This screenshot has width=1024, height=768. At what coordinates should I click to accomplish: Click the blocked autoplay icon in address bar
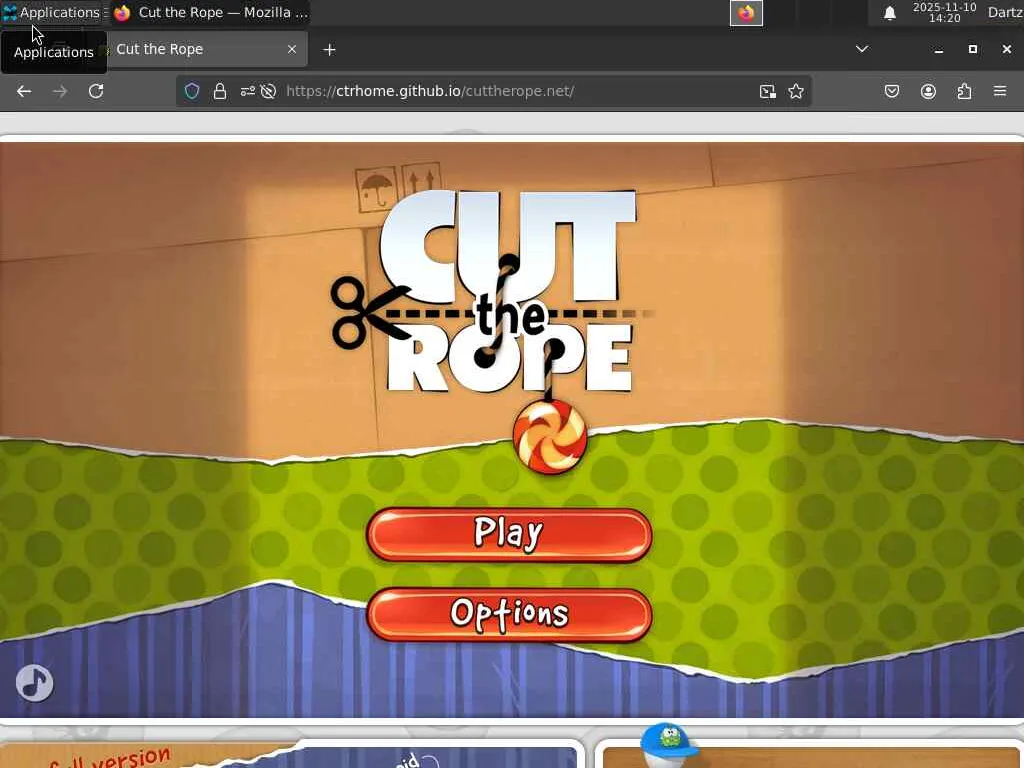(x=268, y=91)
